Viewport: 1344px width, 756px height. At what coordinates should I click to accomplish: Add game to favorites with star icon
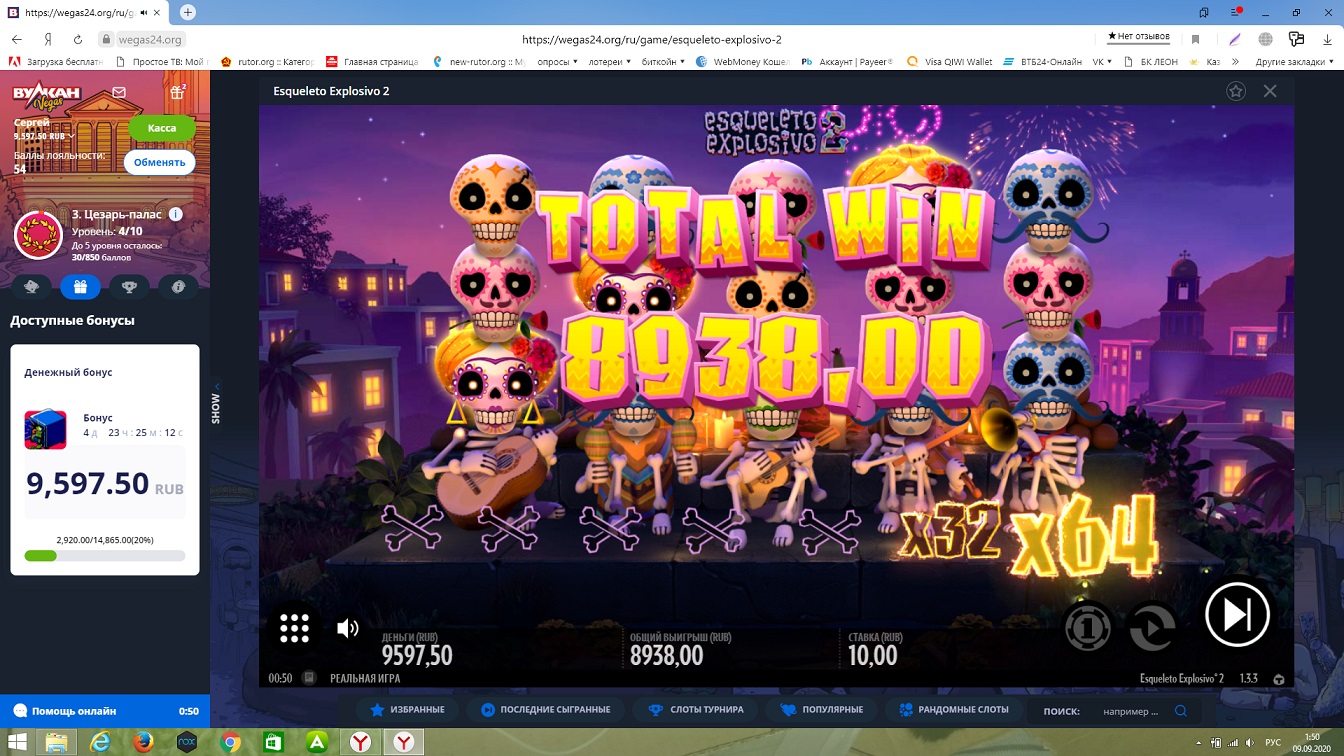(x=1236, y=91)
